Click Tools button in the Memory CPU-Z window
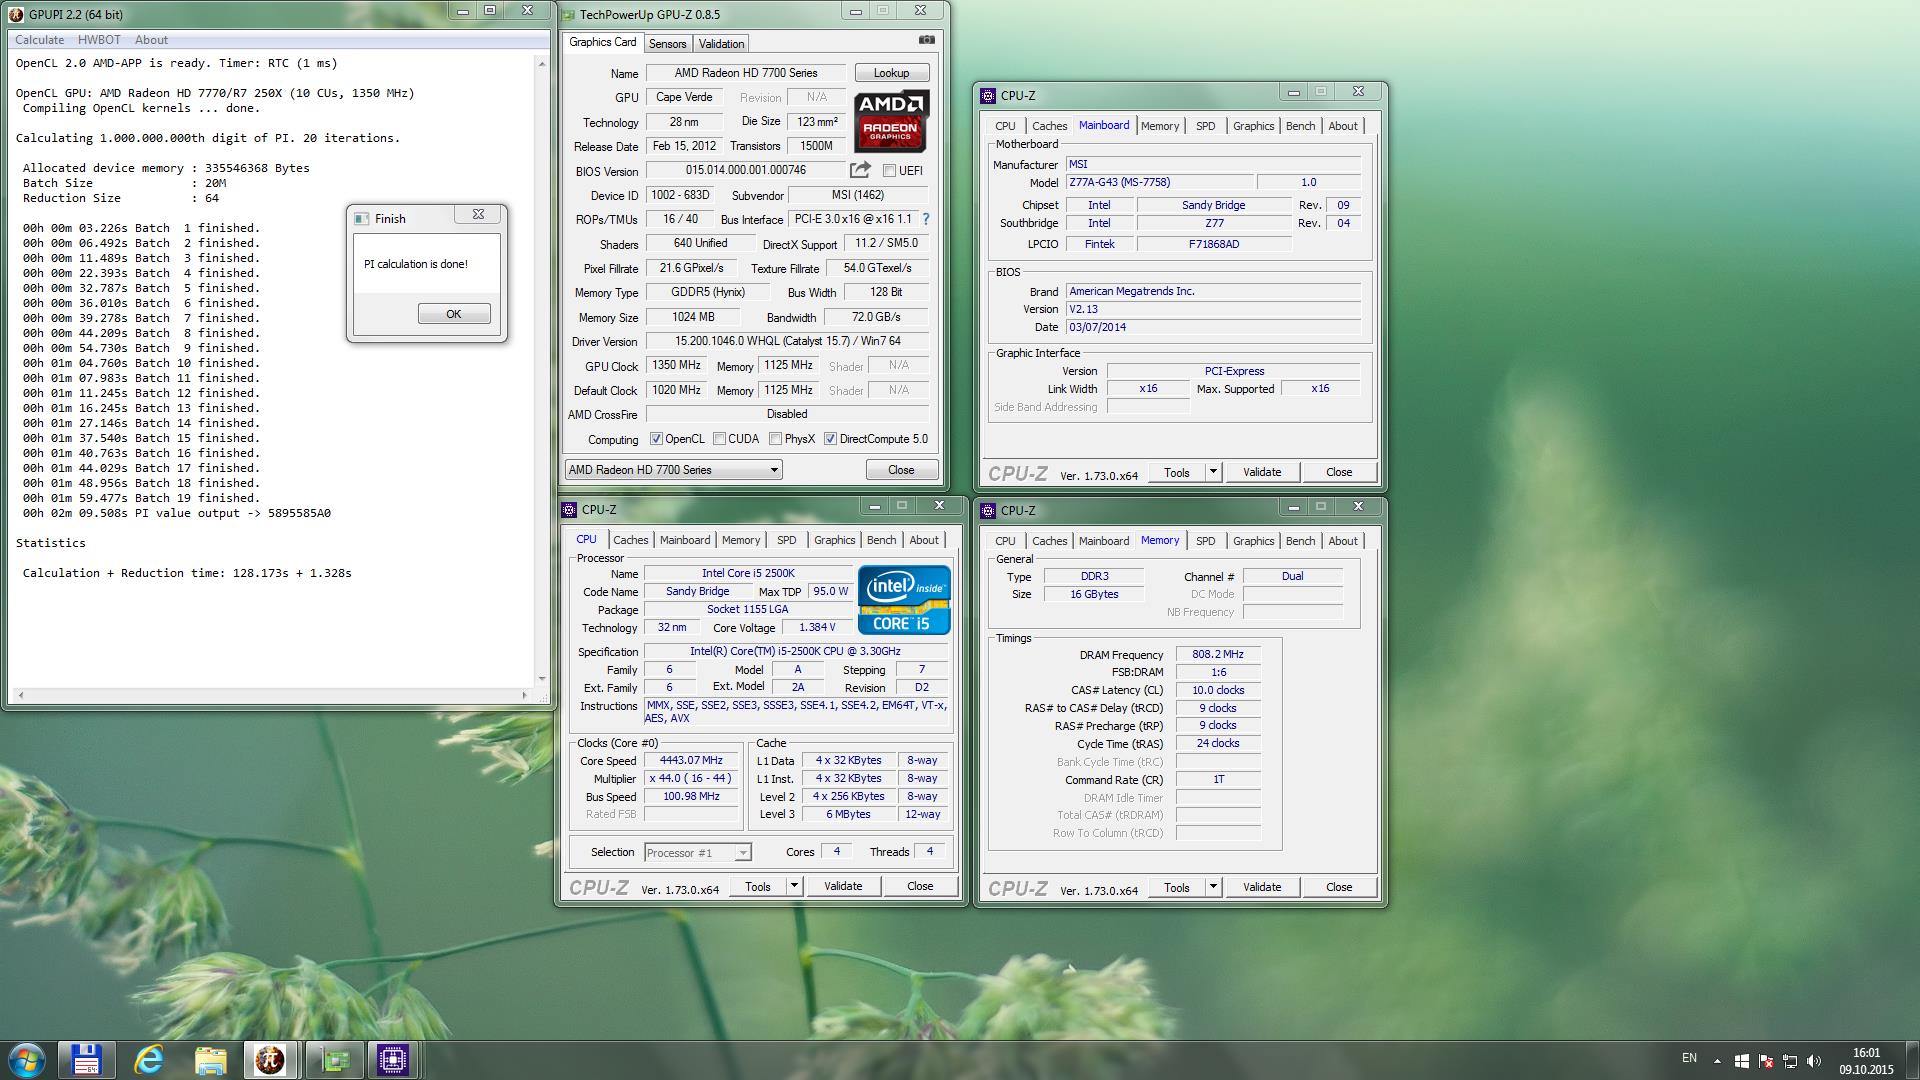This screenshot has width=1920, height=1080. [1177, 887]
